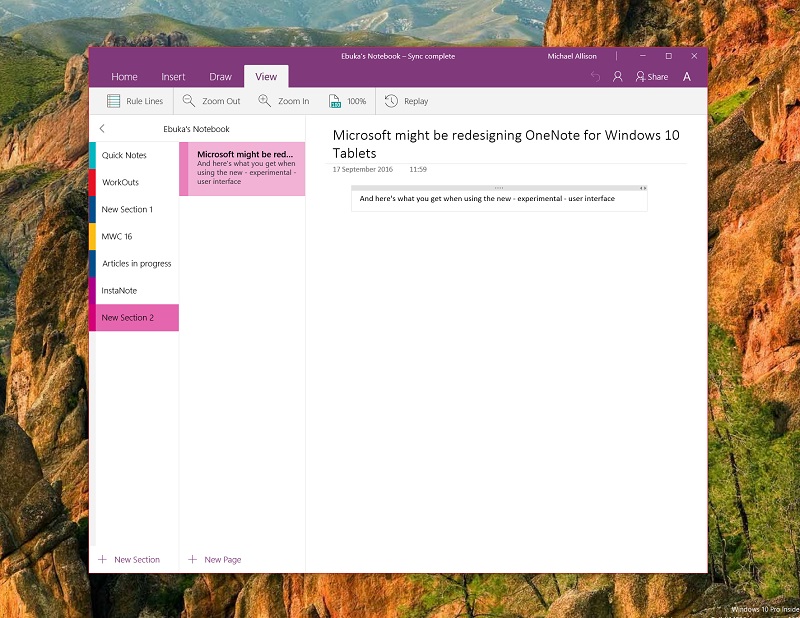The height and width of the screenshot is (618, 800).
Task: Toggle Rule Lines on the page
Action: [135, 101]
